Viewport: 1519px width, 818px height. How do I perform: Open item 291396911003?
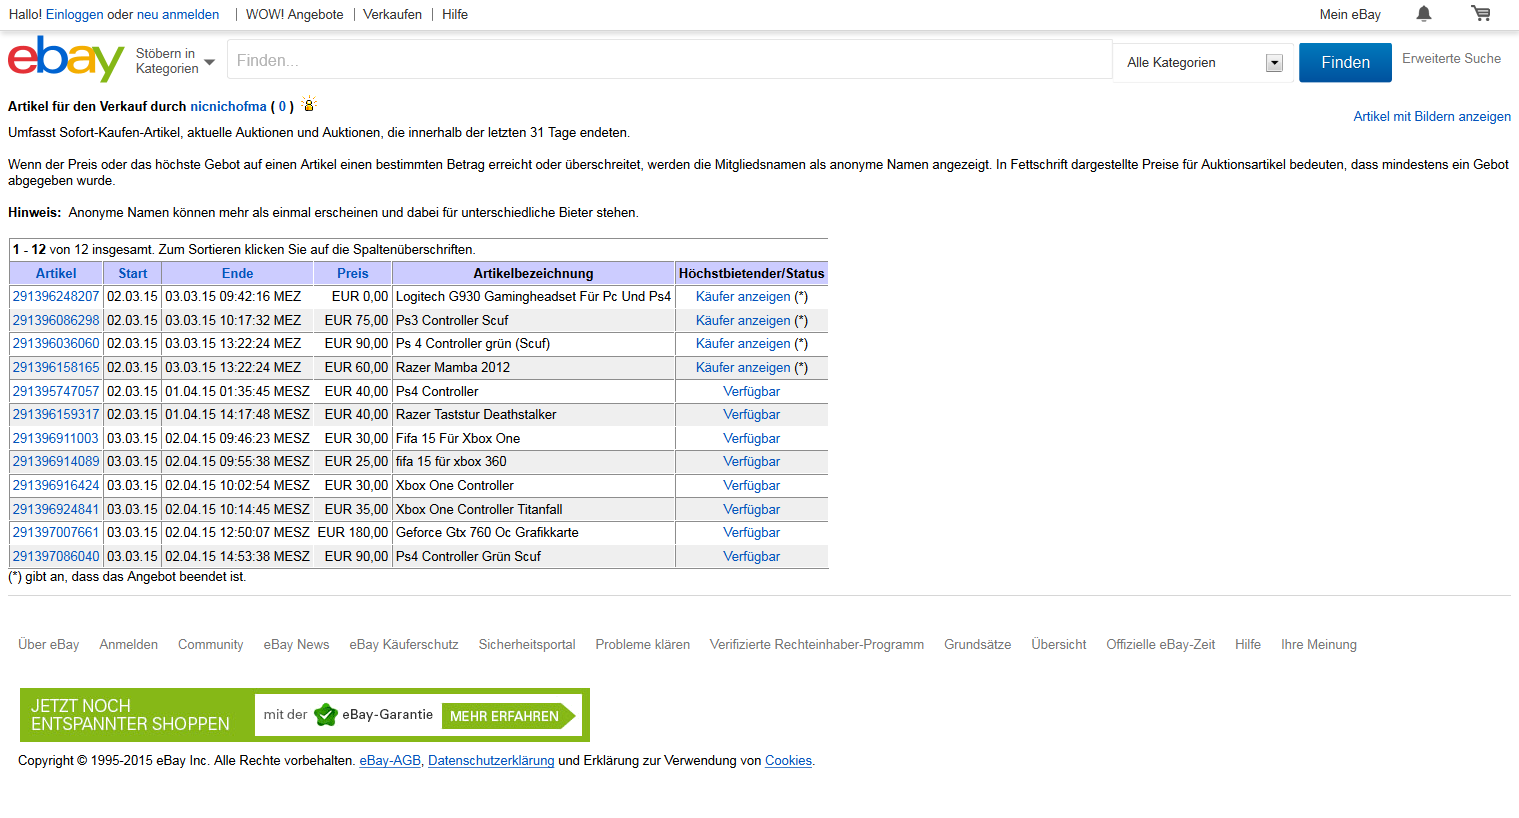[x=56, y=438]
